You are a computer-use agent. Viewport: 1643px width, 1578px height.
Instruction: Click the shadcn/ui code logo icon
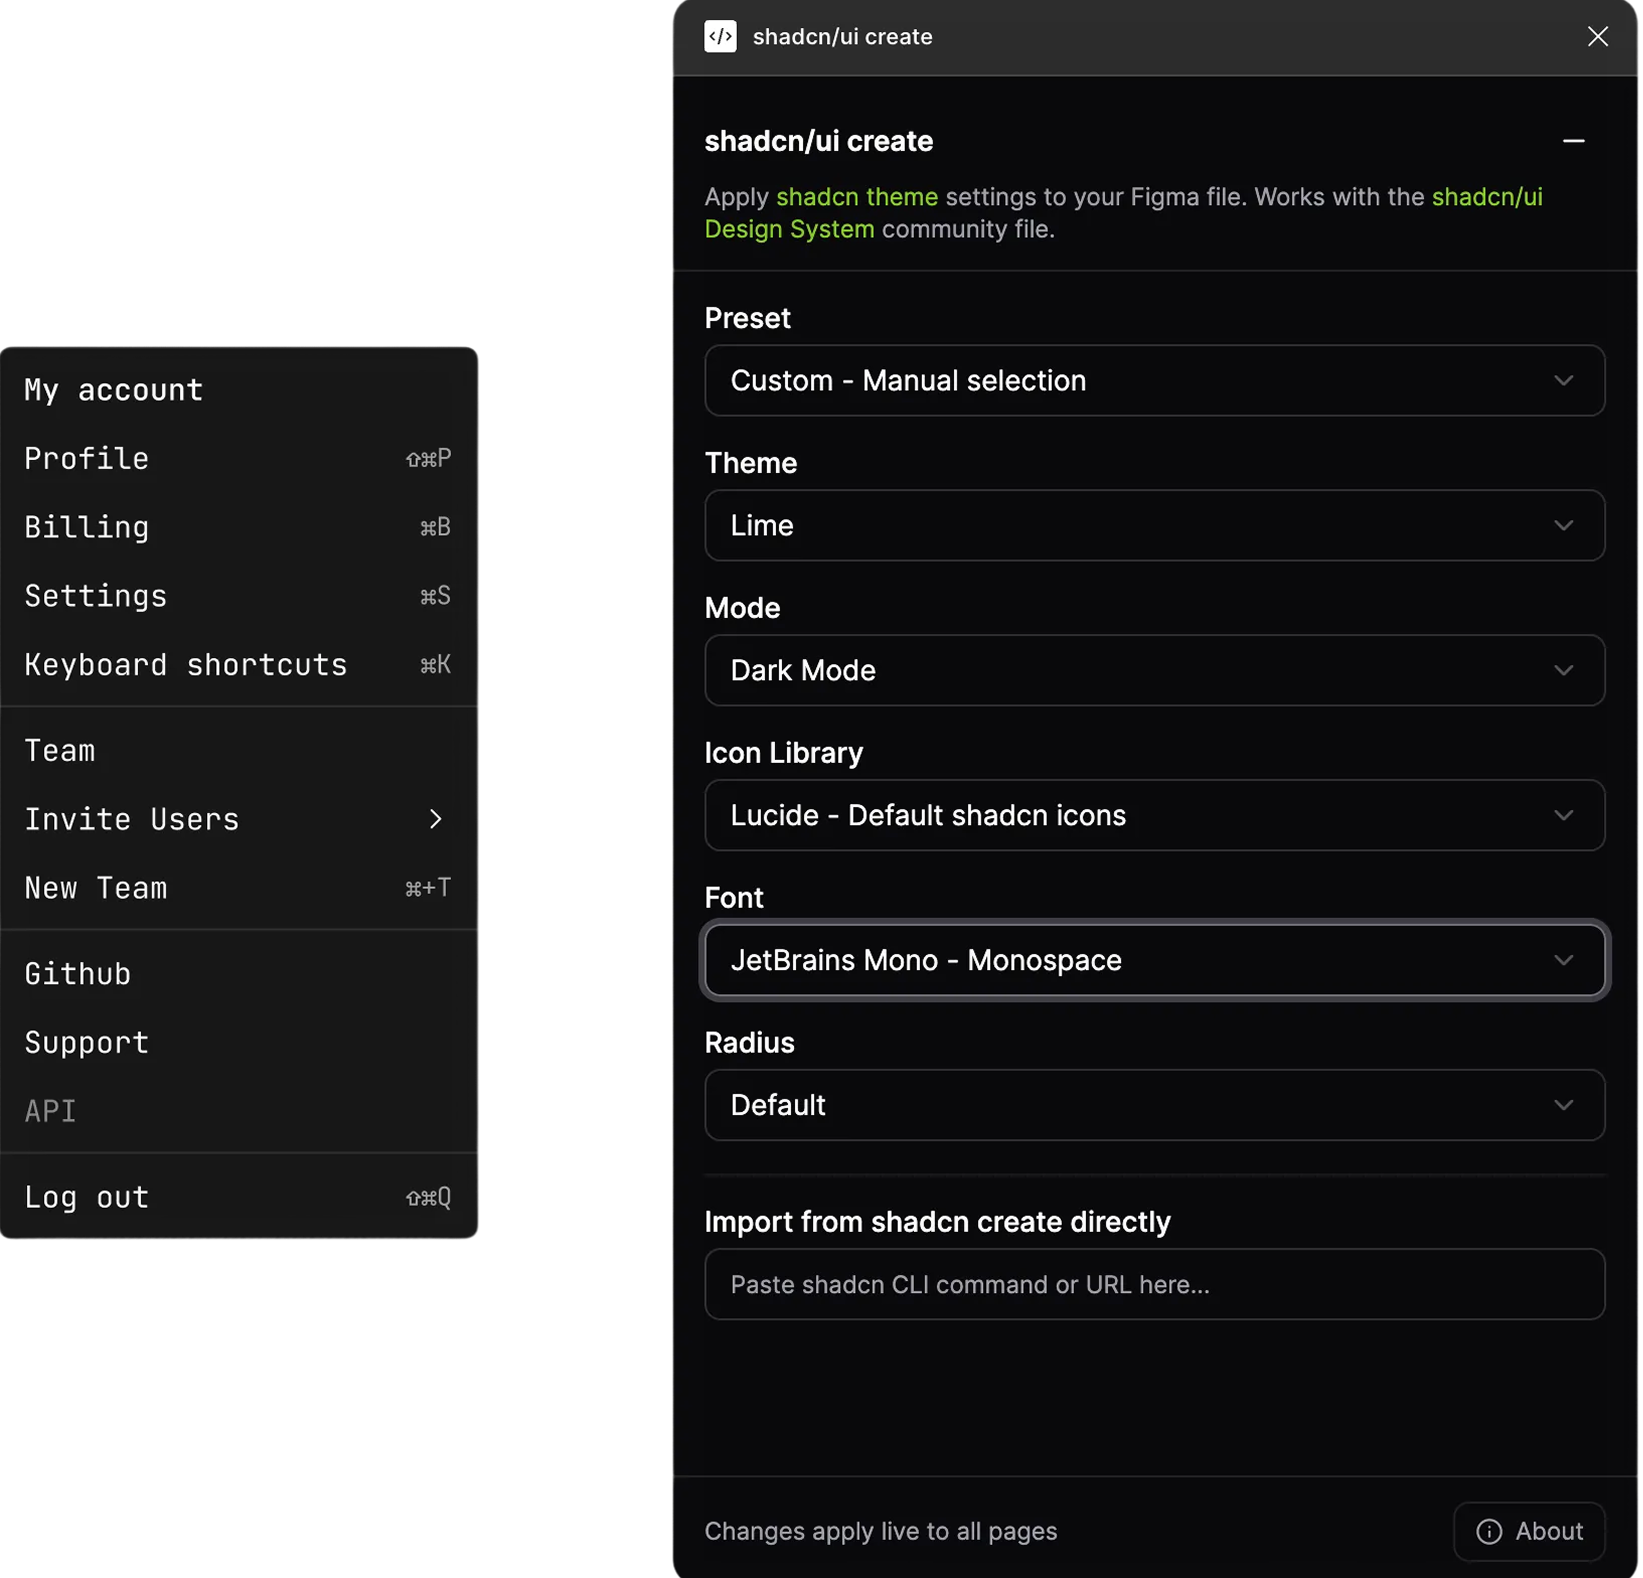pyautogui.click(x=720, y=37)
